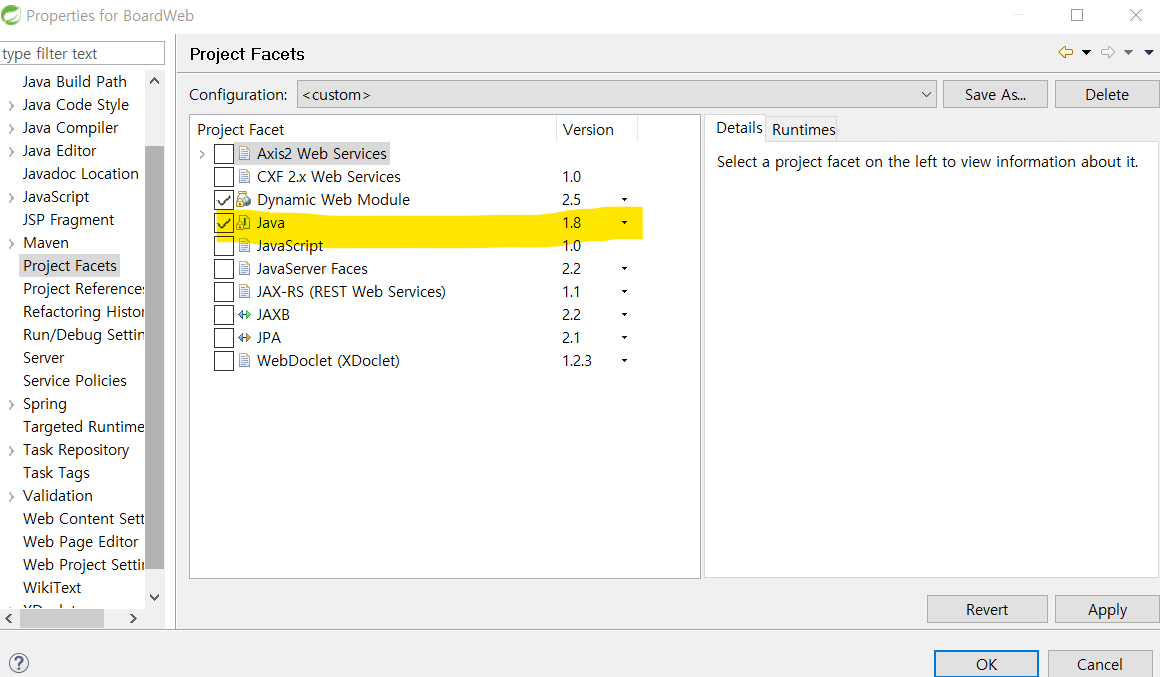This screenshot has height=677, width=1160.
Task: Click the Delete configuration button
Action: coord(1107,95)
